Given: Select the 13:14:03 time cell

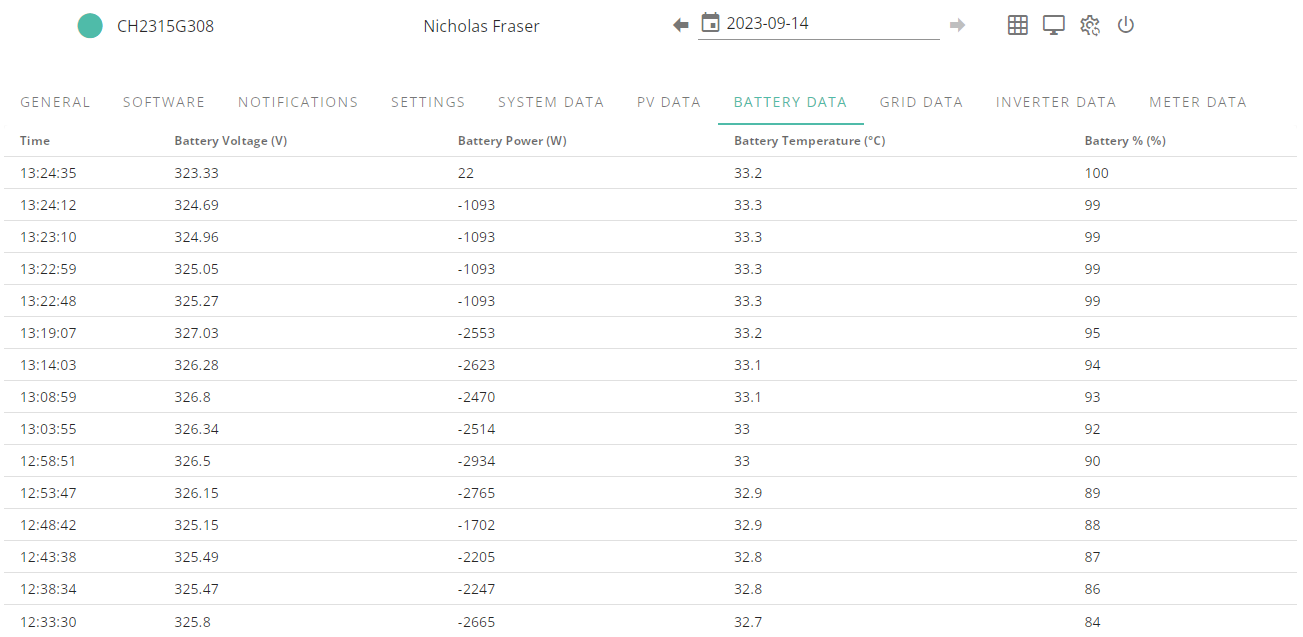Looking at the screenshot, I should pos(48,365).
